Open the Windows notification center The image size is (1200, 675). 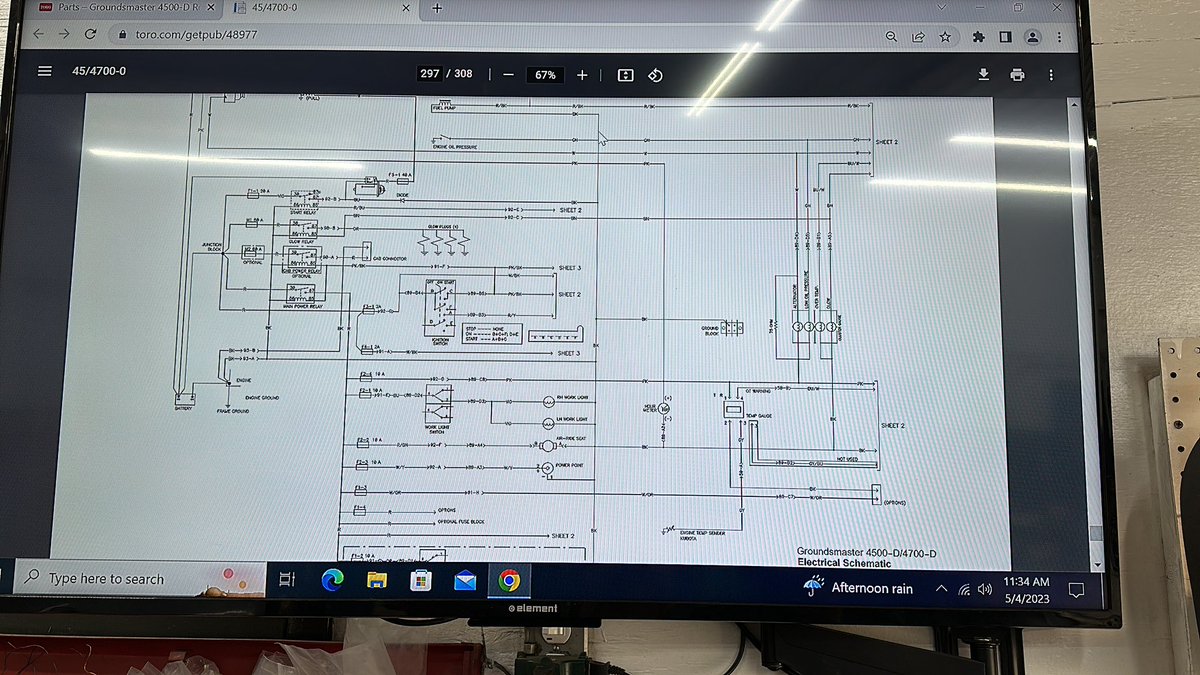[1076, 590]
